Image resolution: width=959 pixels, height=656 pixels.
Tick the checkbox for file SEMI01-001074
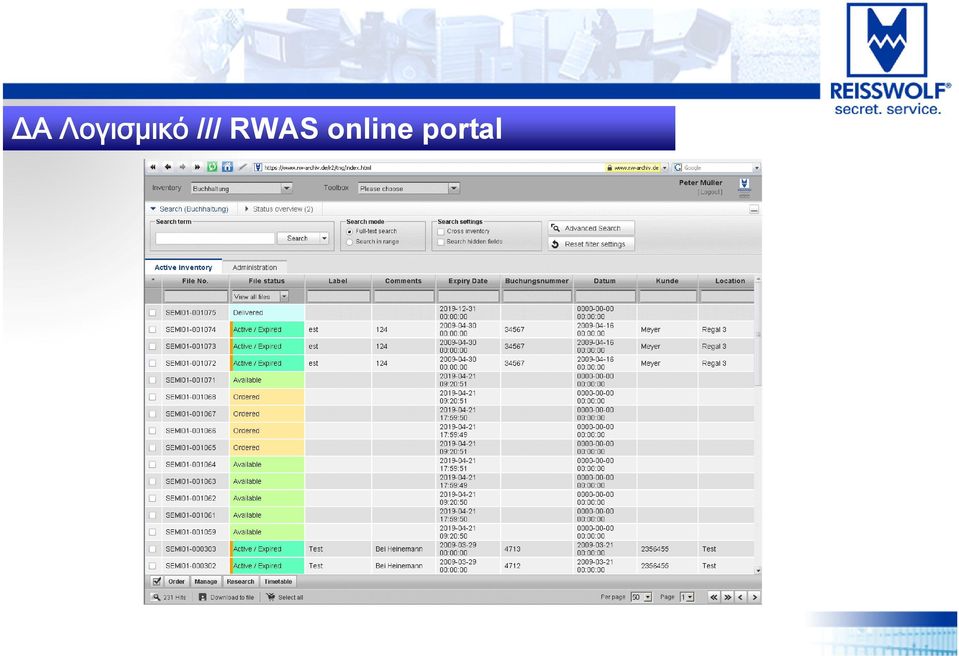(x=153, y=330)
